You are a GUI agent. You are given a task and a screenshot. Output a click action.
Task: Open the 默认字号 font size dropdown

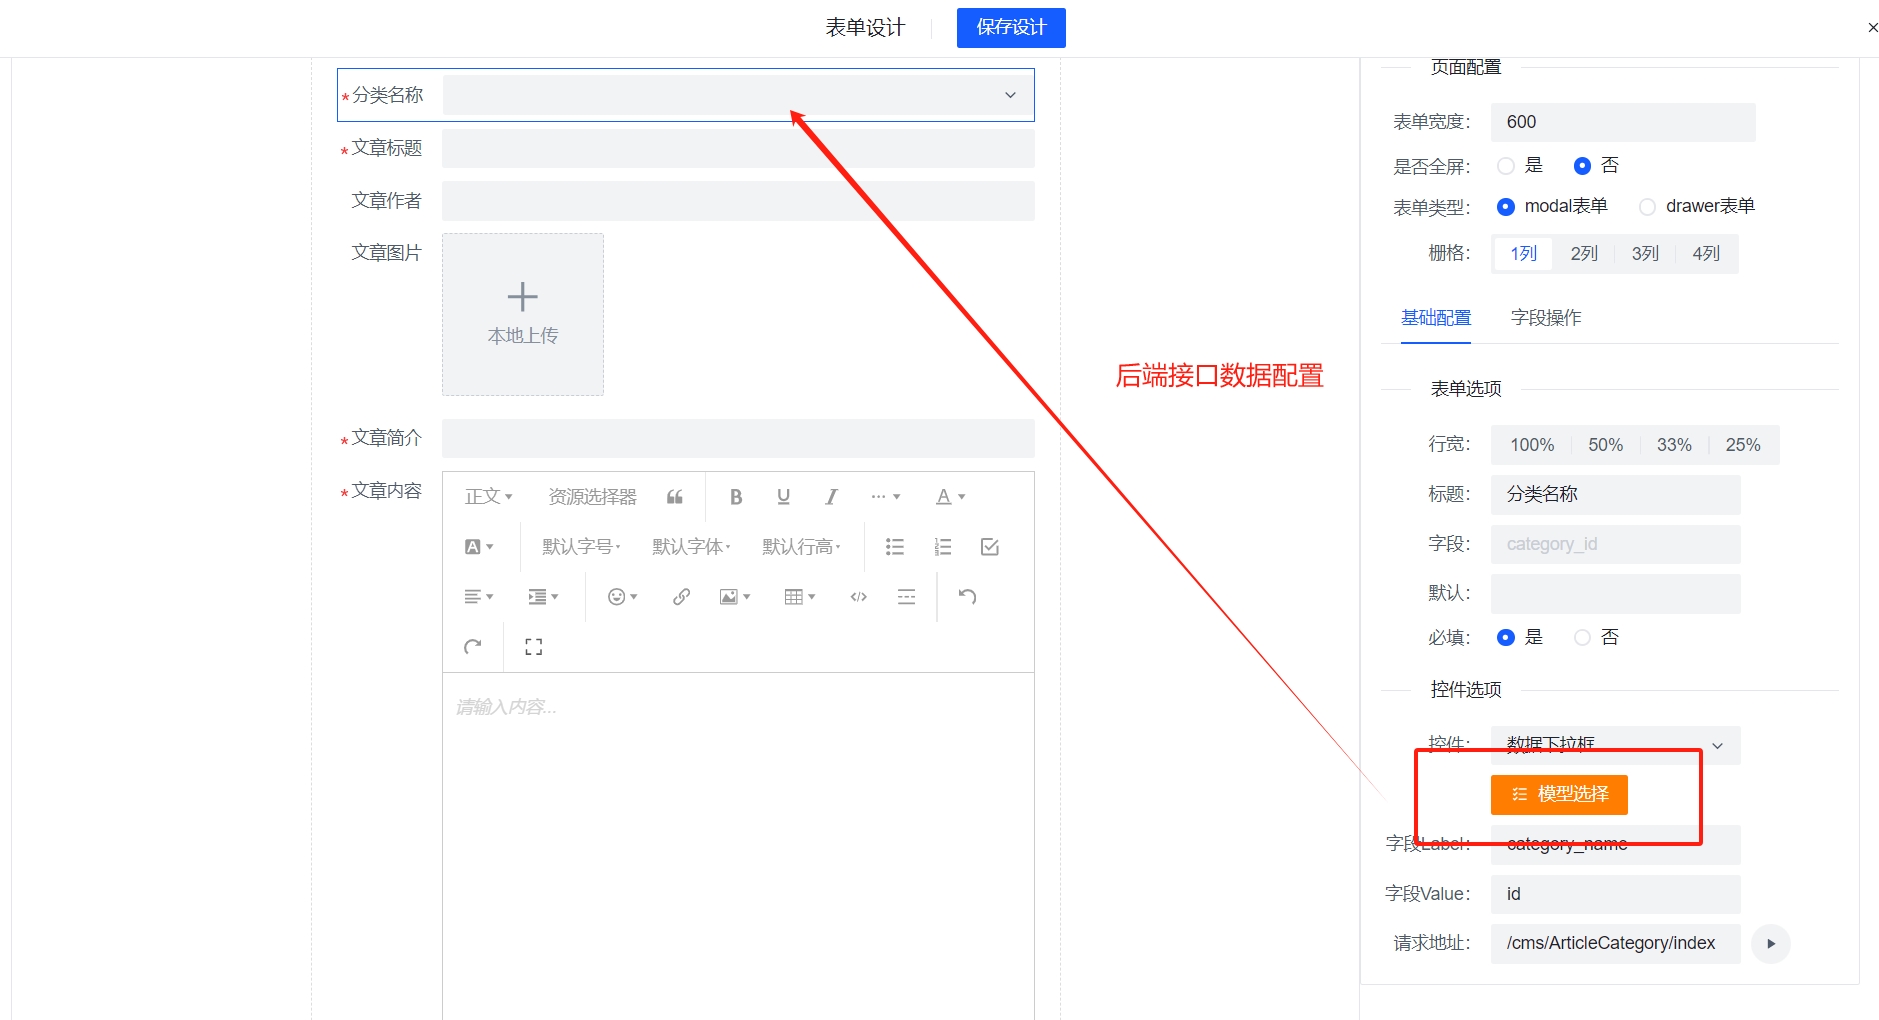point(581,547)
